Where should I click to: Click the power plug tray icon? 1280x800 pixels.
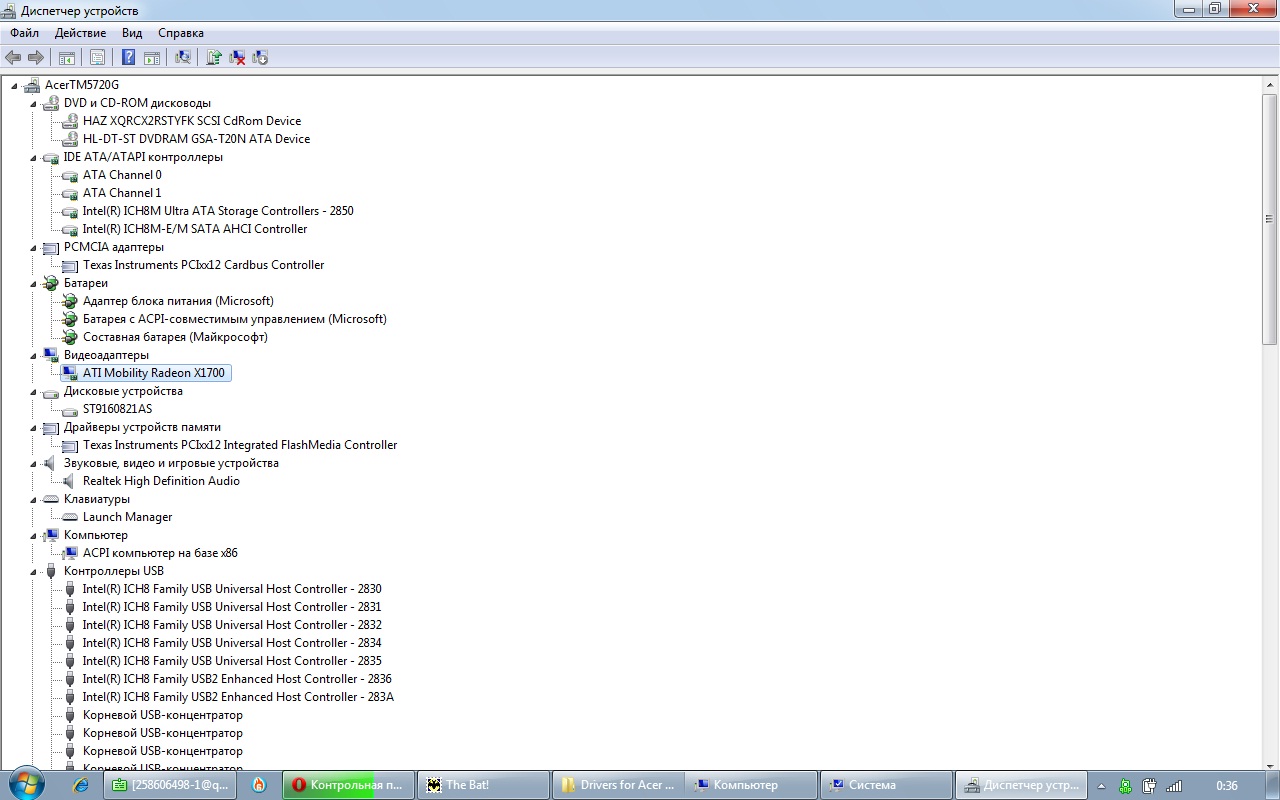pos(1150,786)
